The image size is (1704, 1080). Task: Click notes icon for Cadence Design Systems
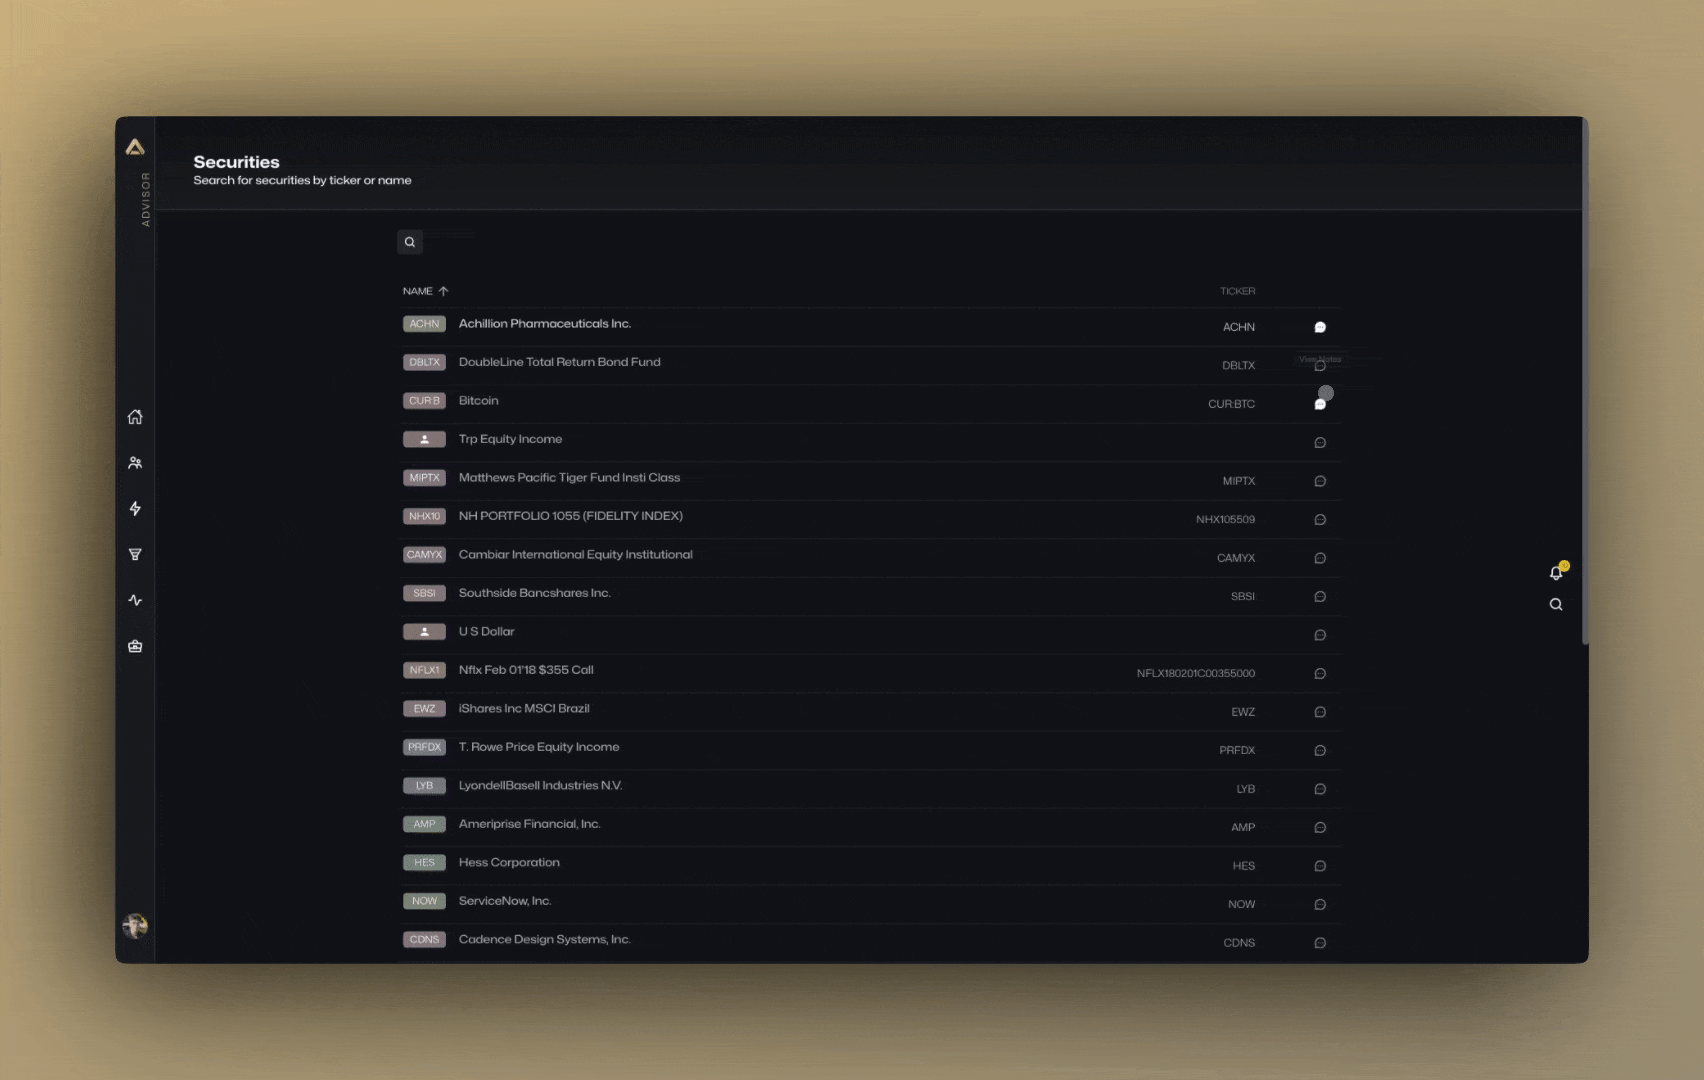(x=1320, y=943)
